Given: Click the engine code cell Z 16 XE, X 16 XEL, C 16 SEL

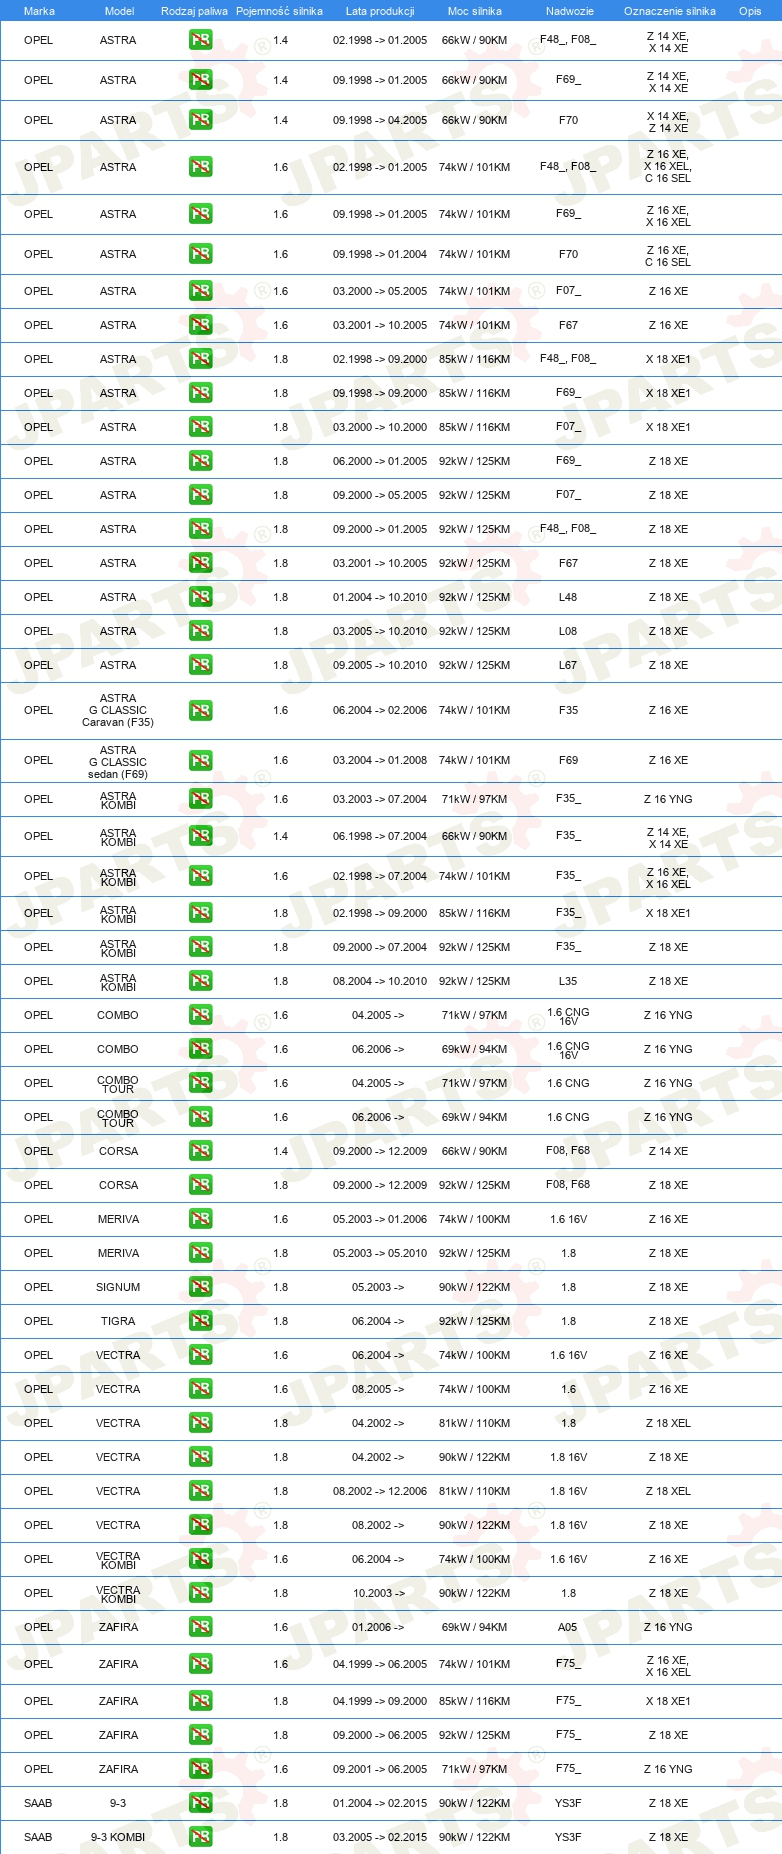Looking at the screenshot, I should tap(668, 166).
